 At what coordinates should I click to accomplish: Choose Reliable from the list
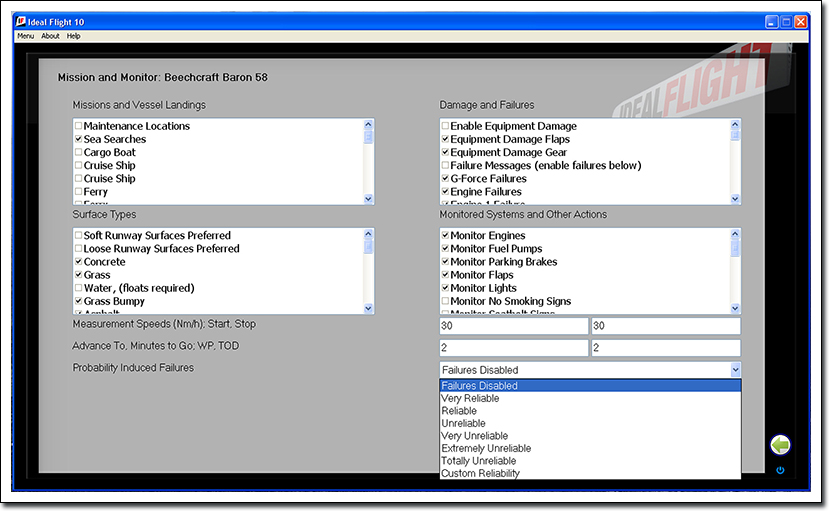pos(590,411)
